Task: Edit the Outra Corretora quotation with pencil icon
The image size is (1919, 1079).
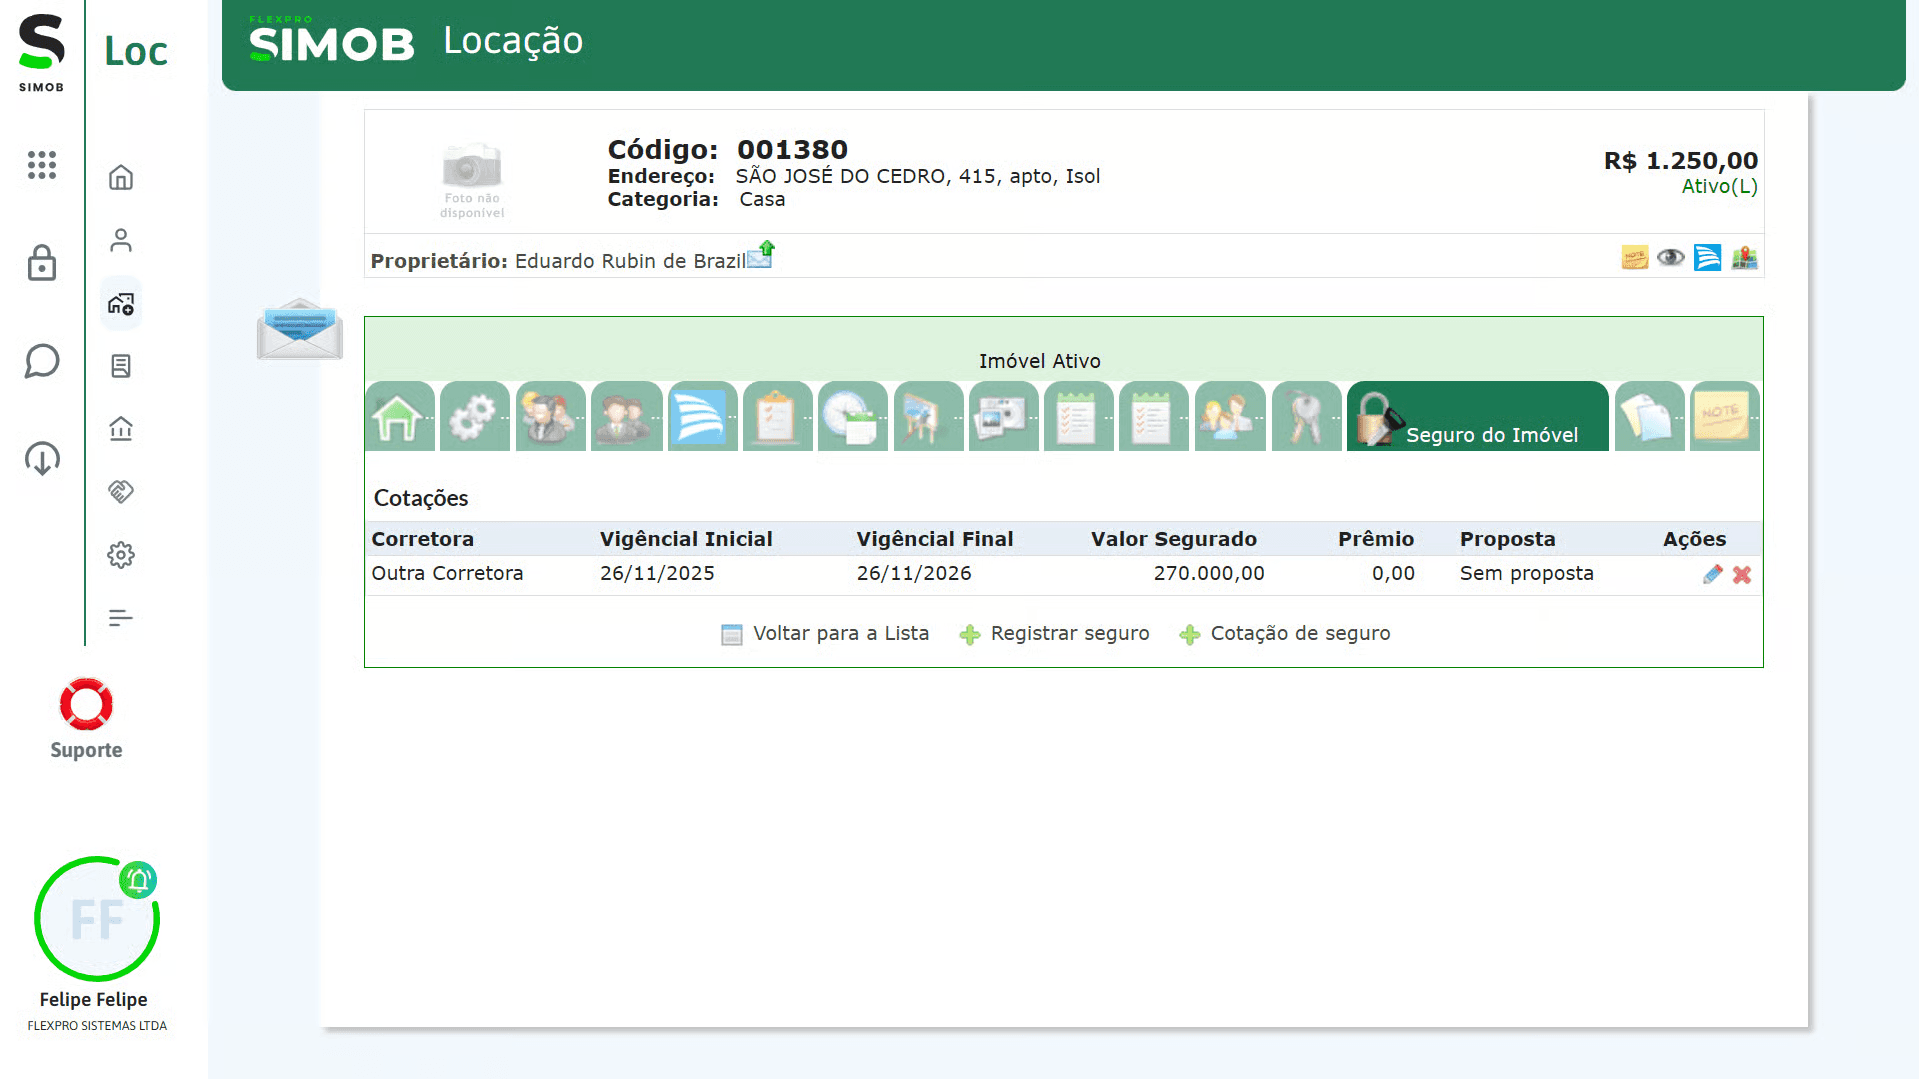Action: pos(1712,574)
